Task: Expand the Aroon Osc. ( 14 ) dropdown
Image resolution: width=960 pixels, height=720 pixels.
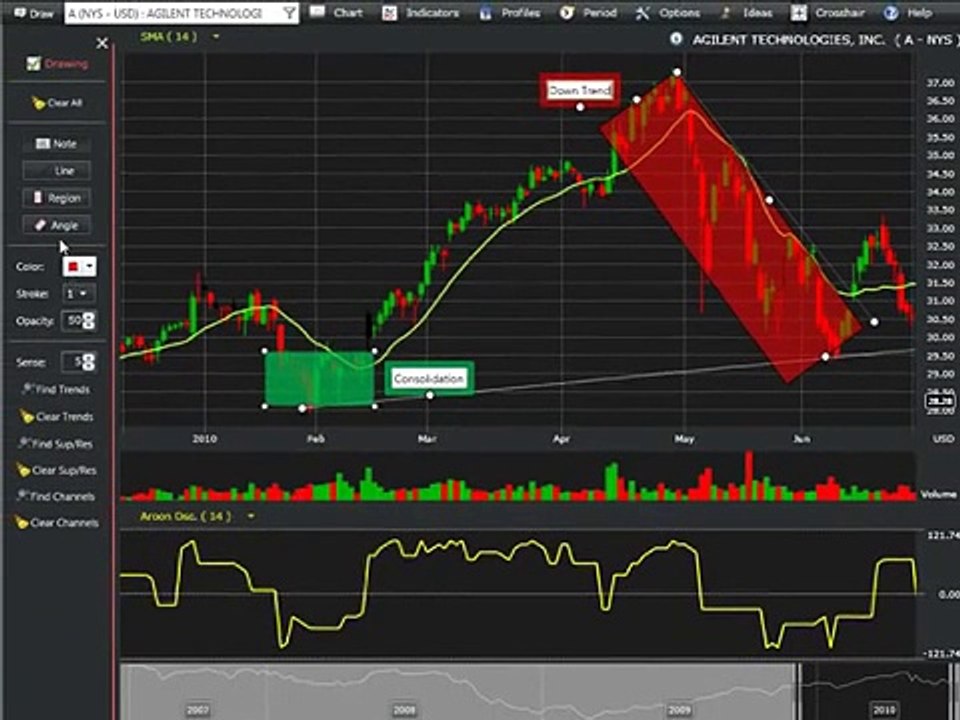Action: point(250,517)
